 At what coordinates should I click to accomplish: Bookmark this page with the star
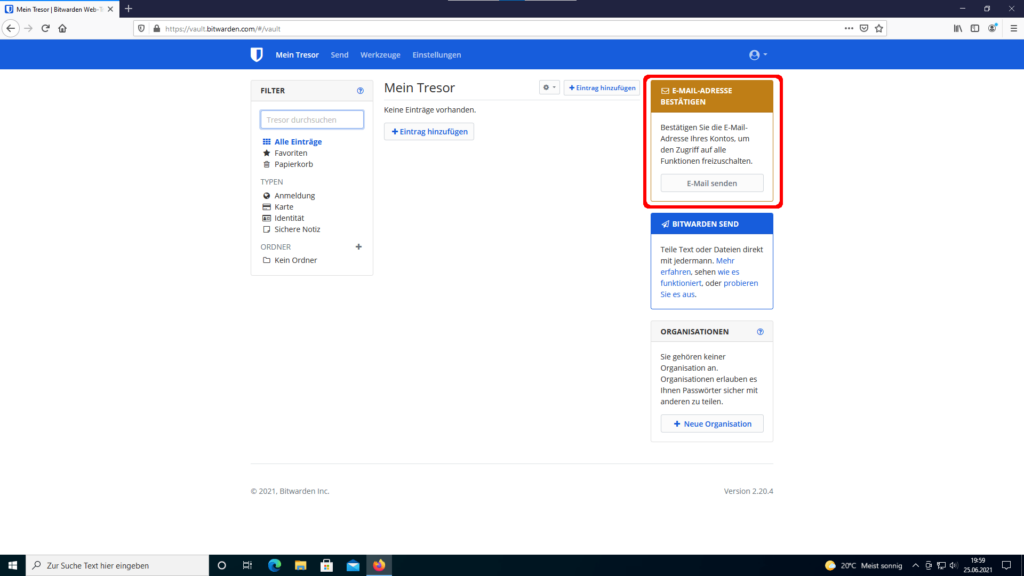(879, 29)
